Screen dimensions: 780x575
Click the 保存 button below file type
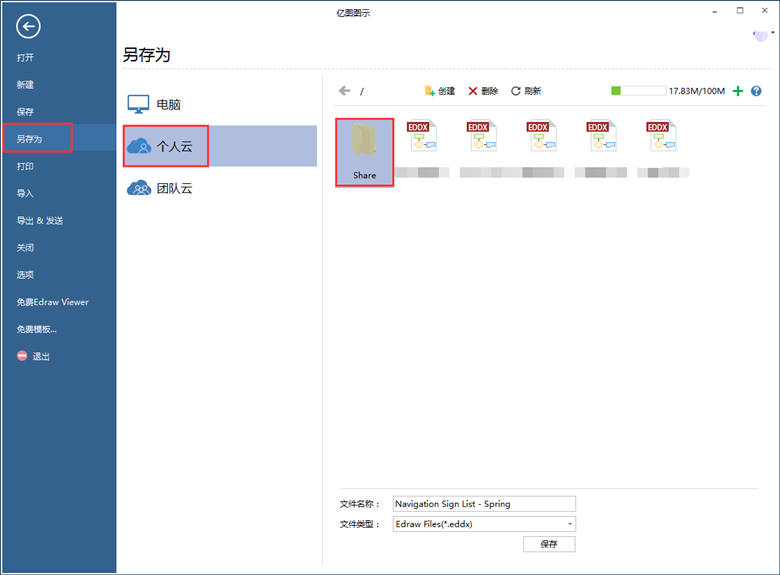point(549,544)
